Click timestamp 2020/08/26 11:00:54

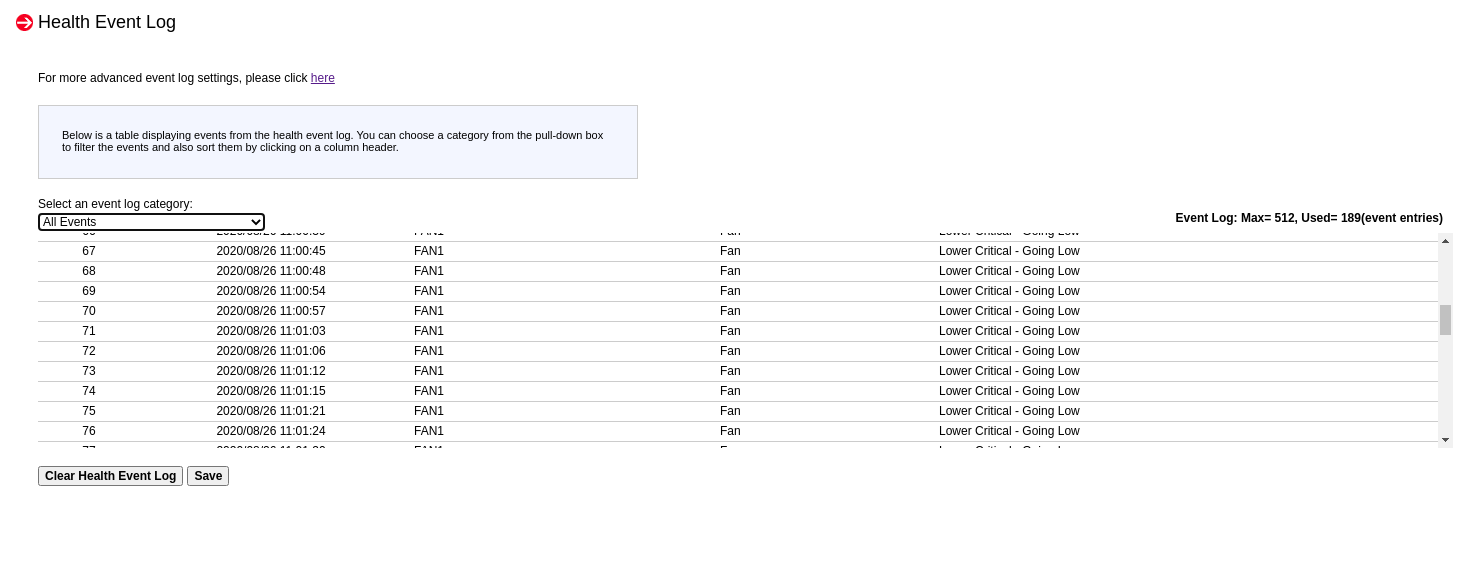[271, 291]
